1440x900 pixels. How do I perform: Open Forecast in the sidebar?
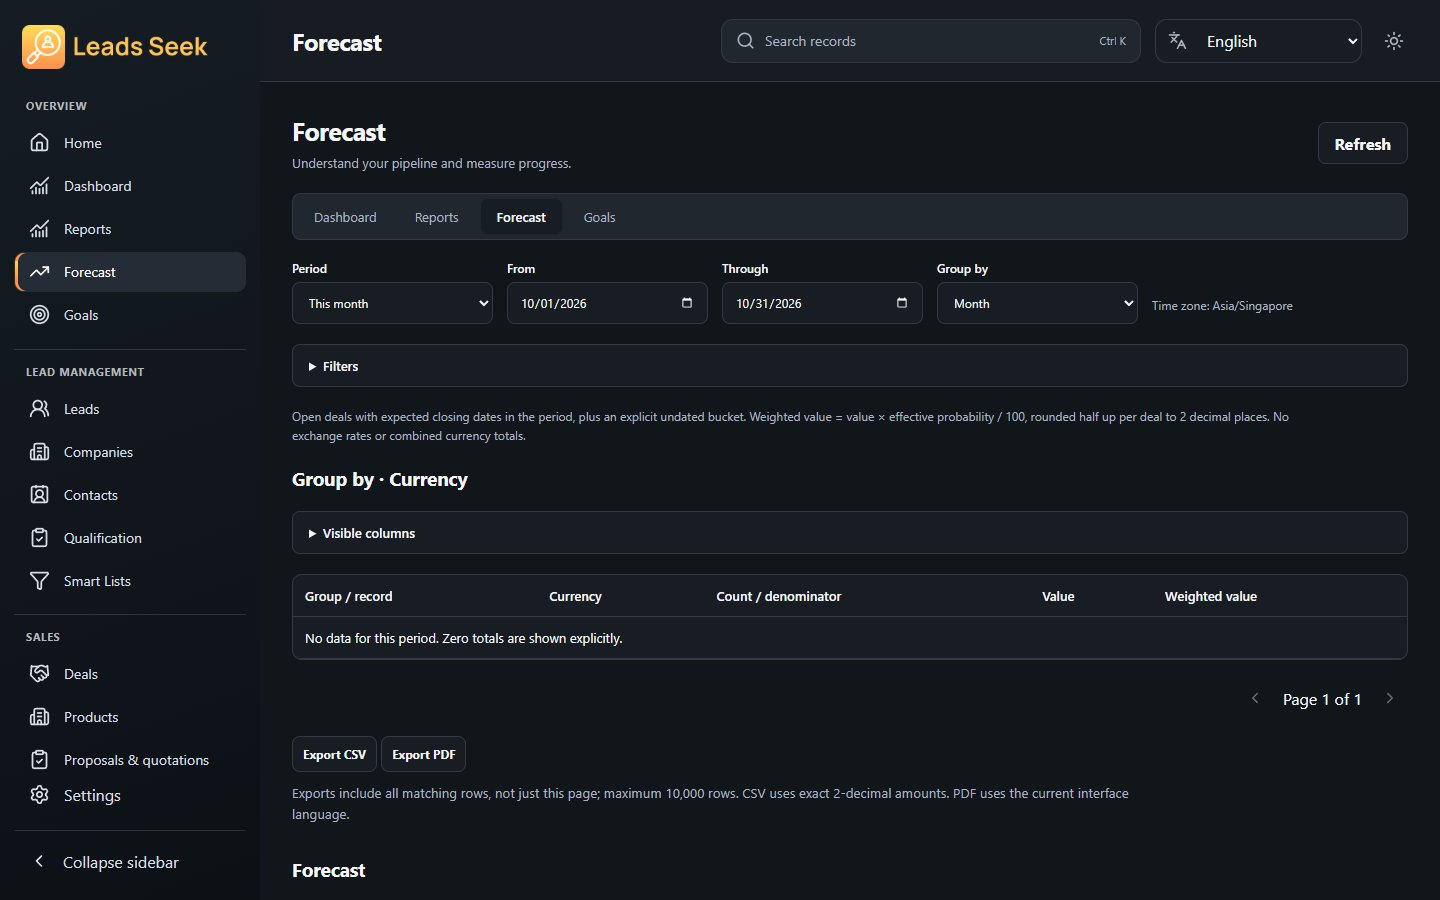coord(130,272)
